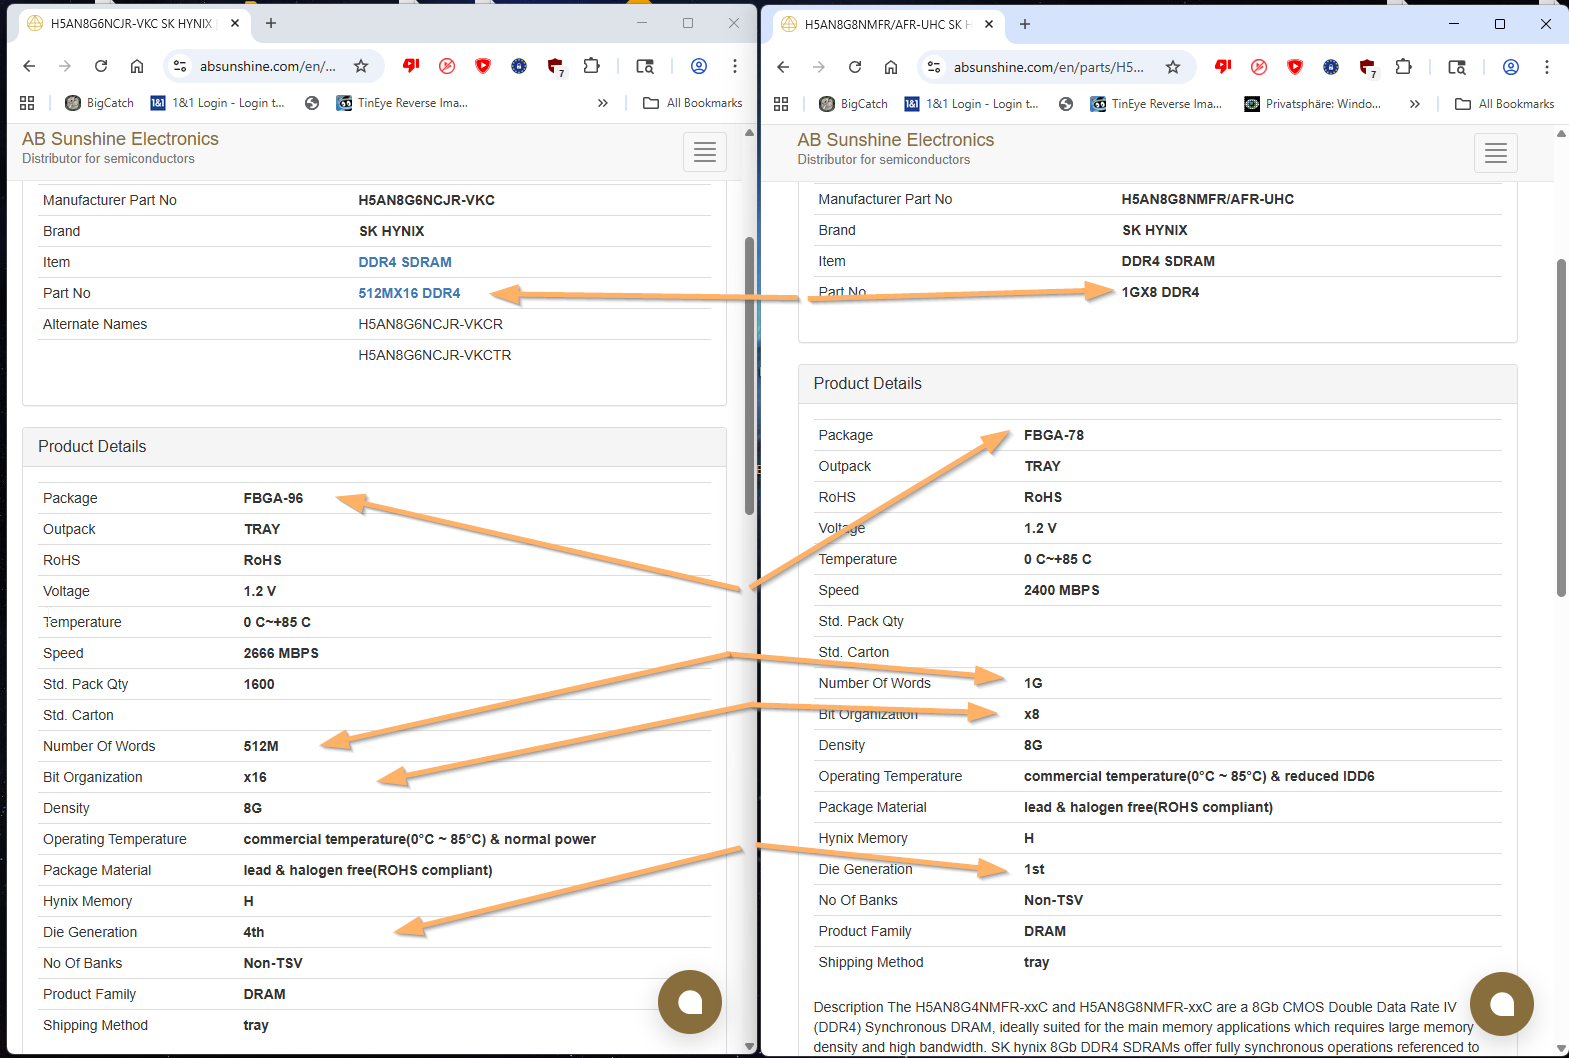1569x1058 pixels.
Task: Open search tabs icon in left window
Action: [x=645, y=66]
